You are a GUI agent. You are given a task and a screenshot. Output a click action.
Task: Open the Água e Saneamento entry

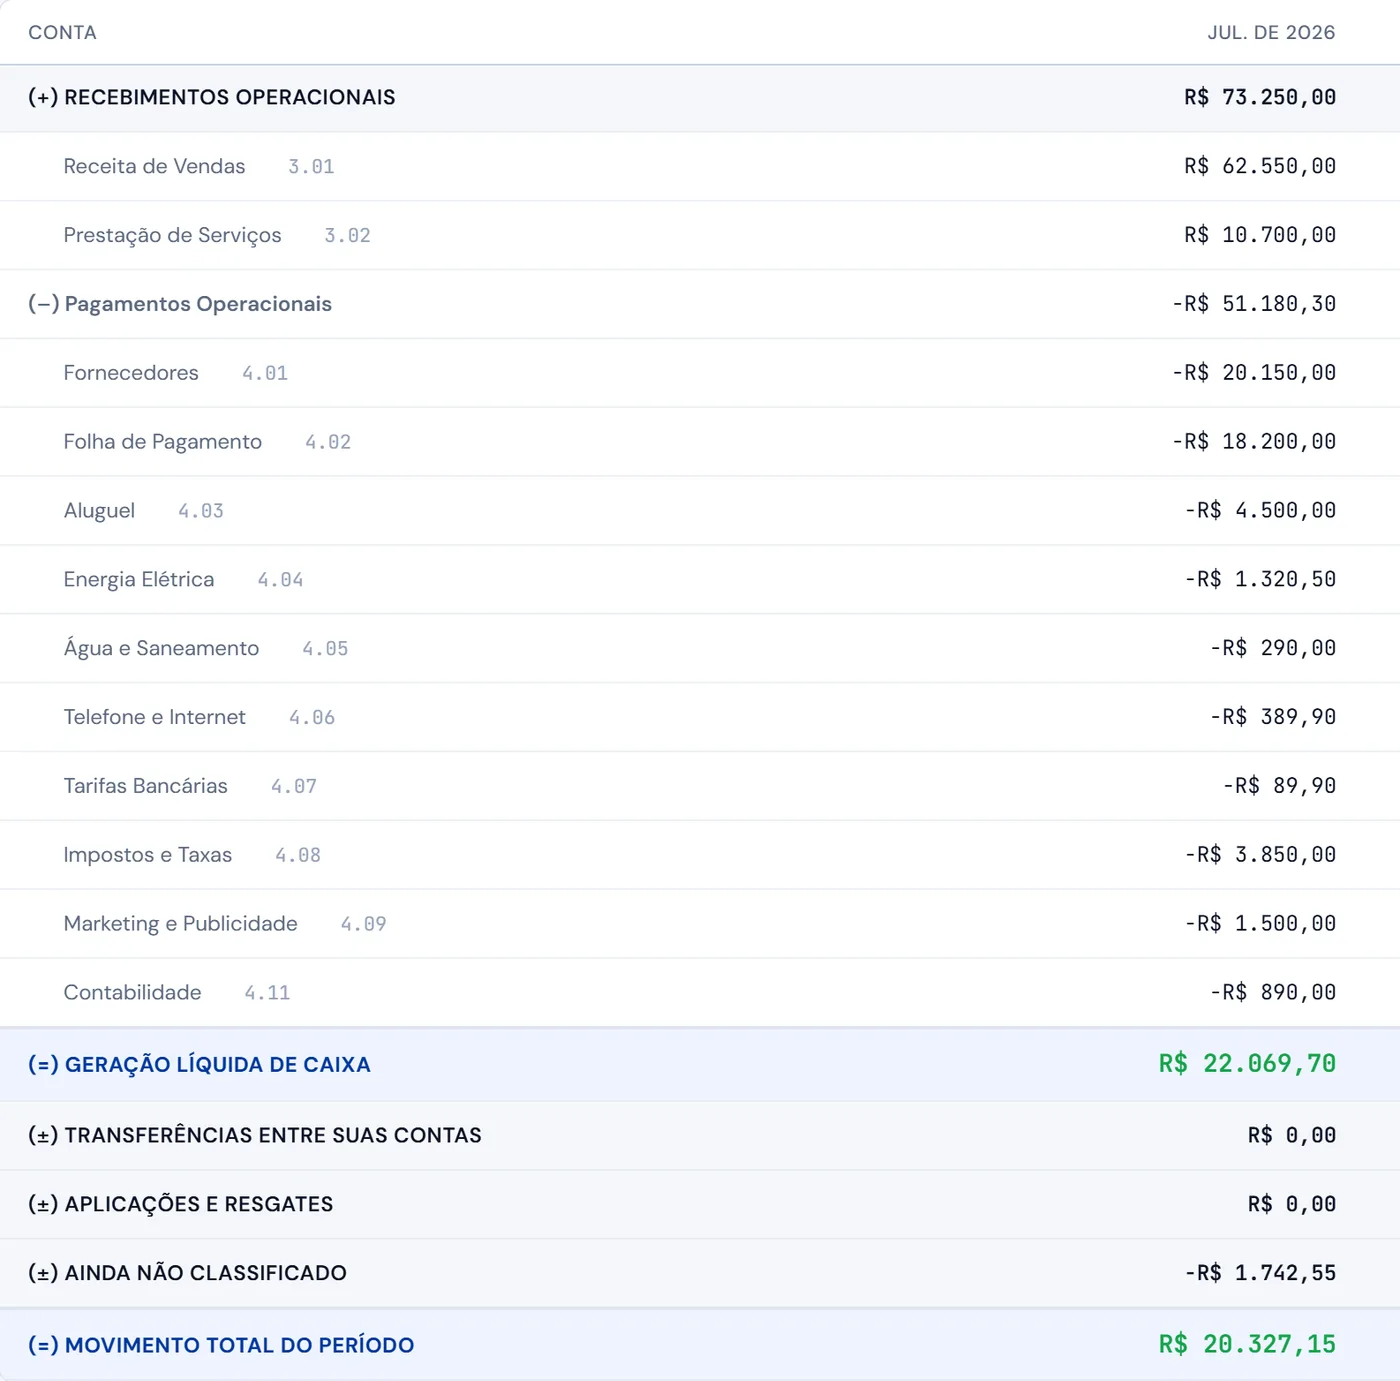click(x=700, y=649)
